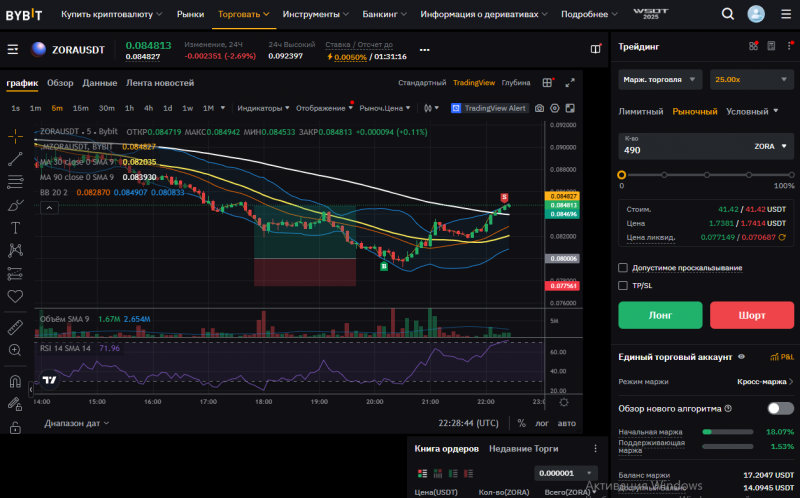This screenshot has height=498, width=800.
Task: Toggle percent scale on chart
Action: coord(521,423)
